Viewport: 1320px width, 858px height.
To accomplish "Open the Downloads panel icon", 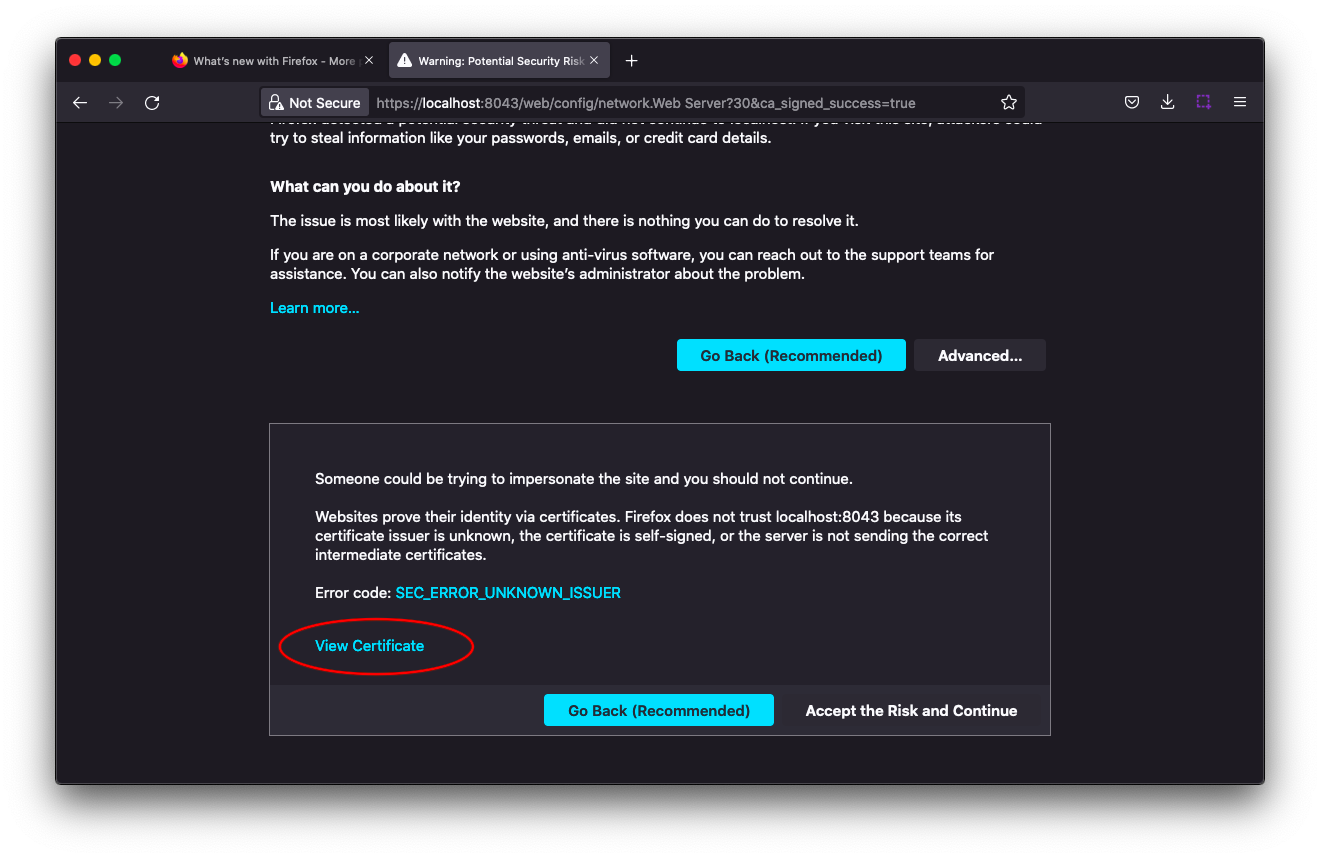I will pyautogui.click(x=1167, y=102).
